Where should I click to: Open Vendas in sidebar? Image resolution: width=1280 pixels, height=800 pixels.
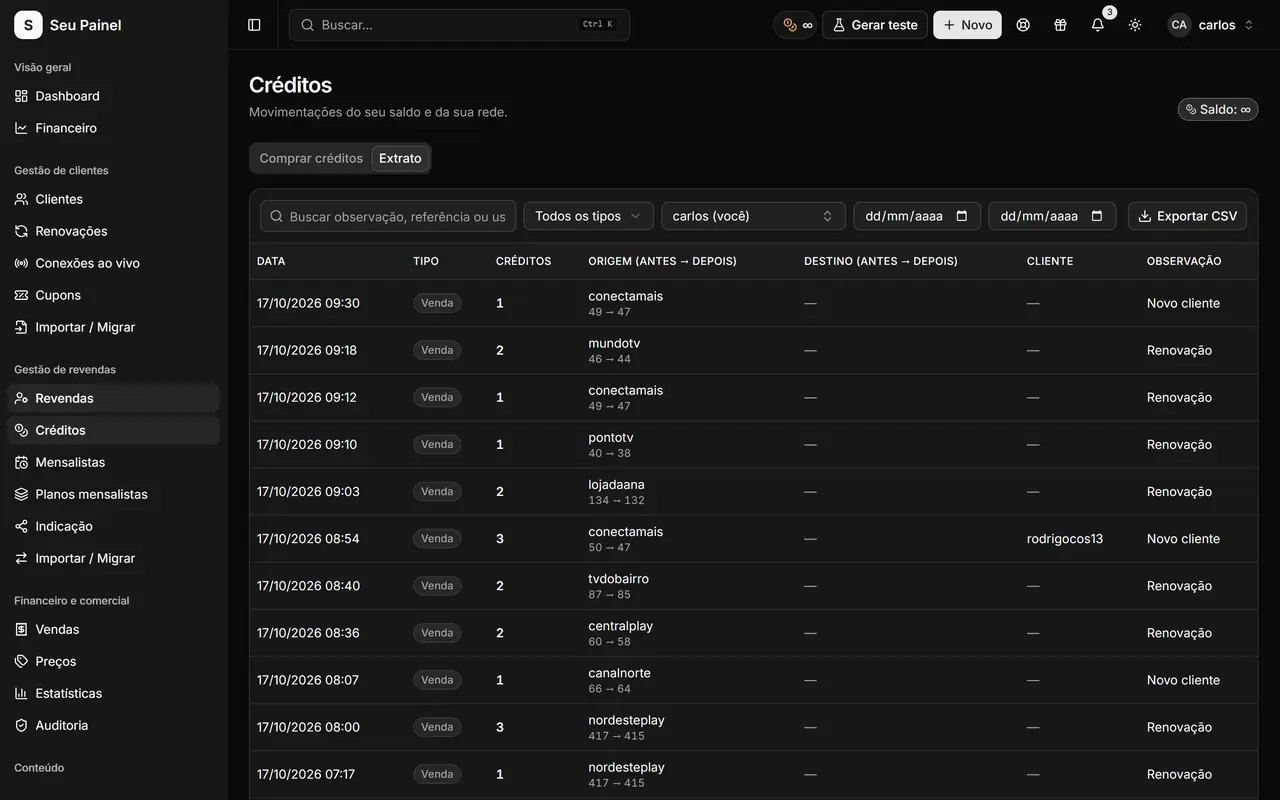113,629
